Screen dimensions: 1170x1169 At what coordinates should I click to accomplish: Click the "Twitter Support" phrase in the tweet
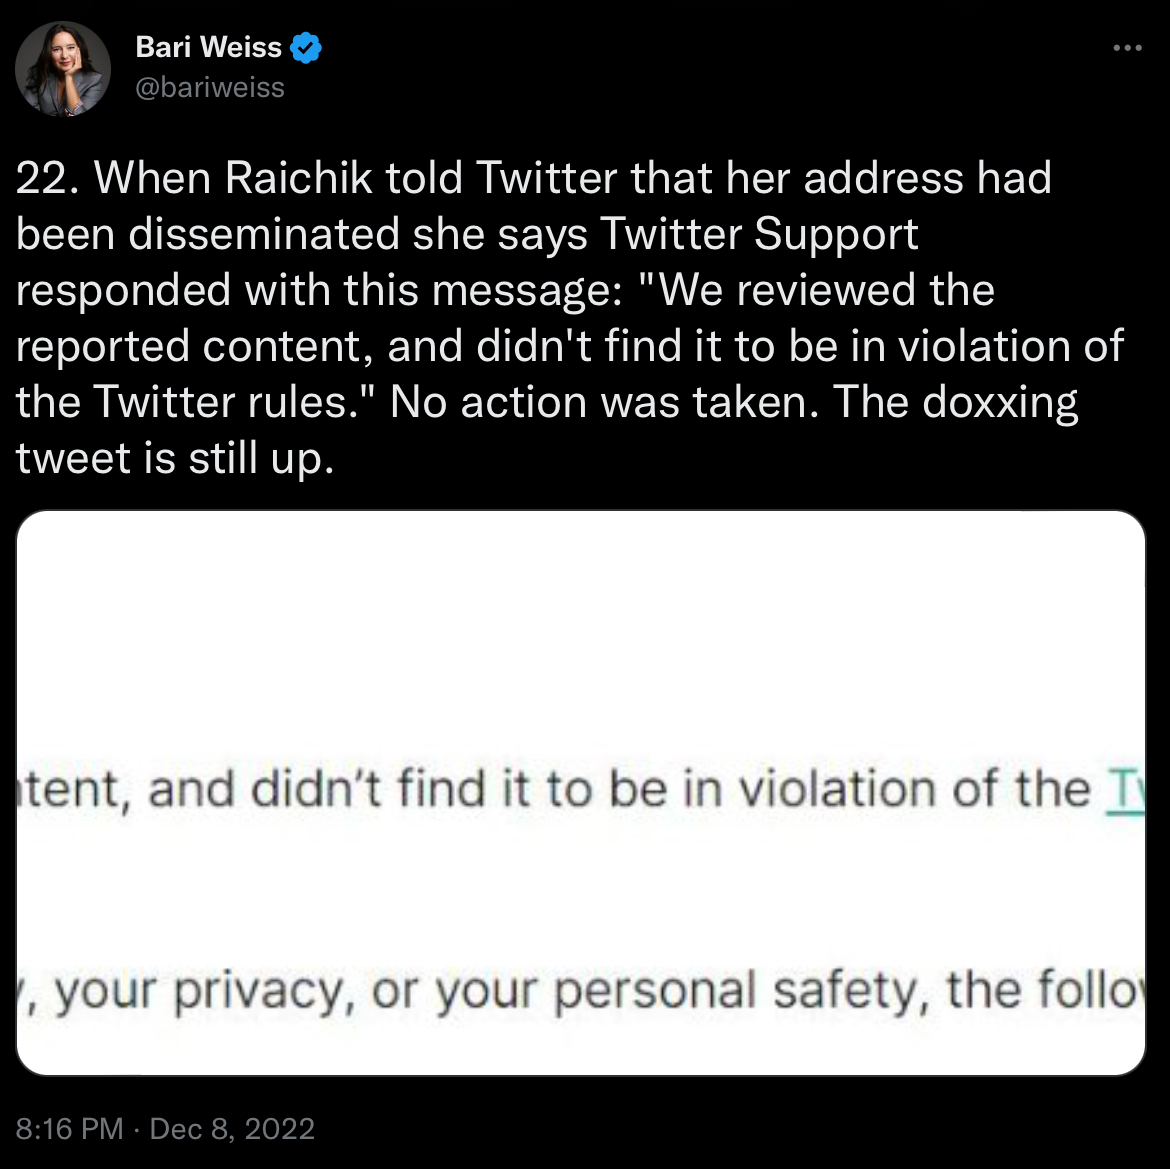point(759,235)
